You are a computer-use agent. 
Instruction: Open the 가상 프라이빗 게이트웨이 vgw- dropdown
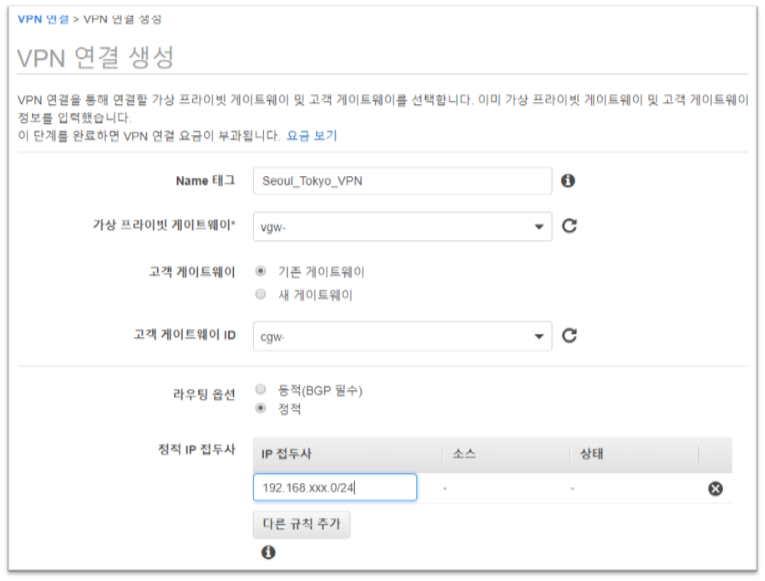(x=402, y=226)
